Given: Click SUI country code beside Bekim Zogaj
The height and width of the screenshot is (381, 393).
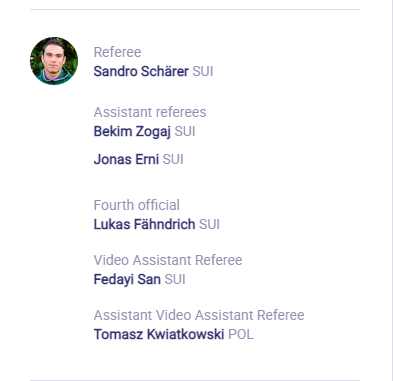Looking at the screenshot, I should 185,132.
